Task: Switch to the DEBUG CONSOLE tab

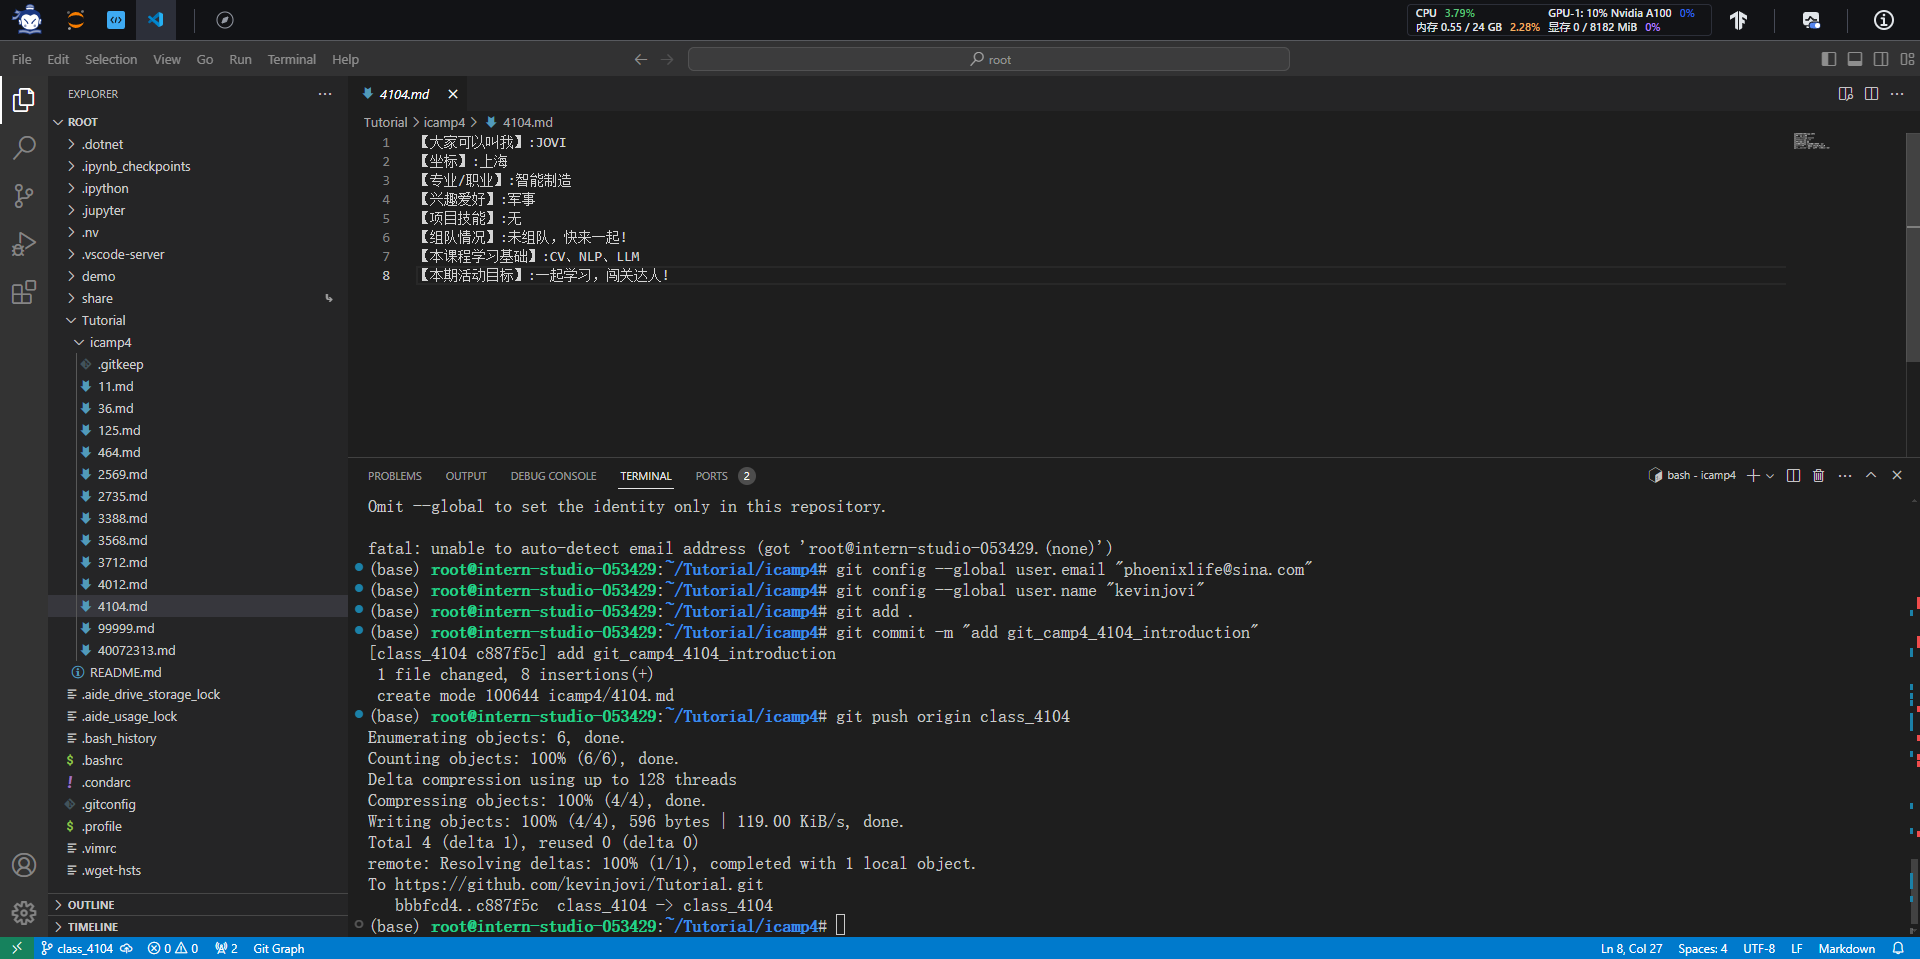Action: click(553, 476)
